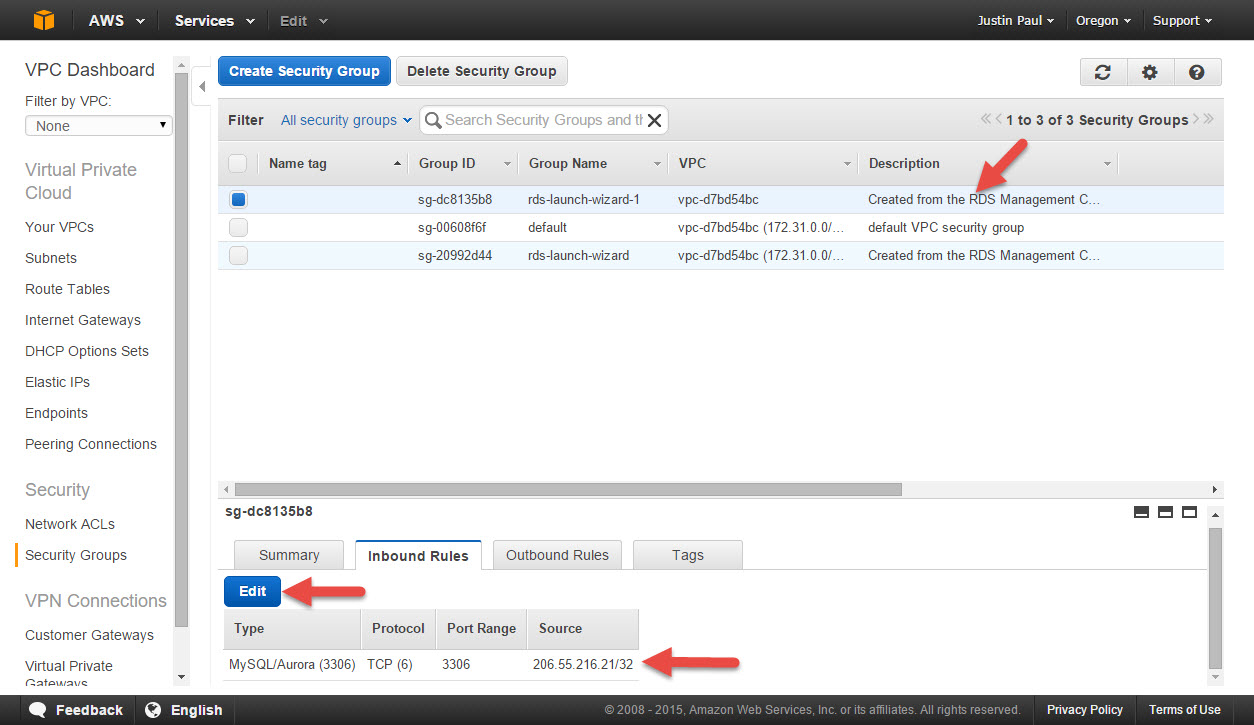Open the help question mark icon
Screen dimensions: 1254x725
[x=1197, y=72]
